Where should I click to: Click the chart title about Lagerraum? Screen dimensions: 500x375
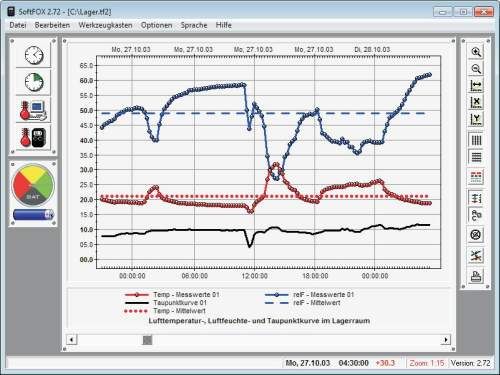pyautogui.click(x=259, y=321)
